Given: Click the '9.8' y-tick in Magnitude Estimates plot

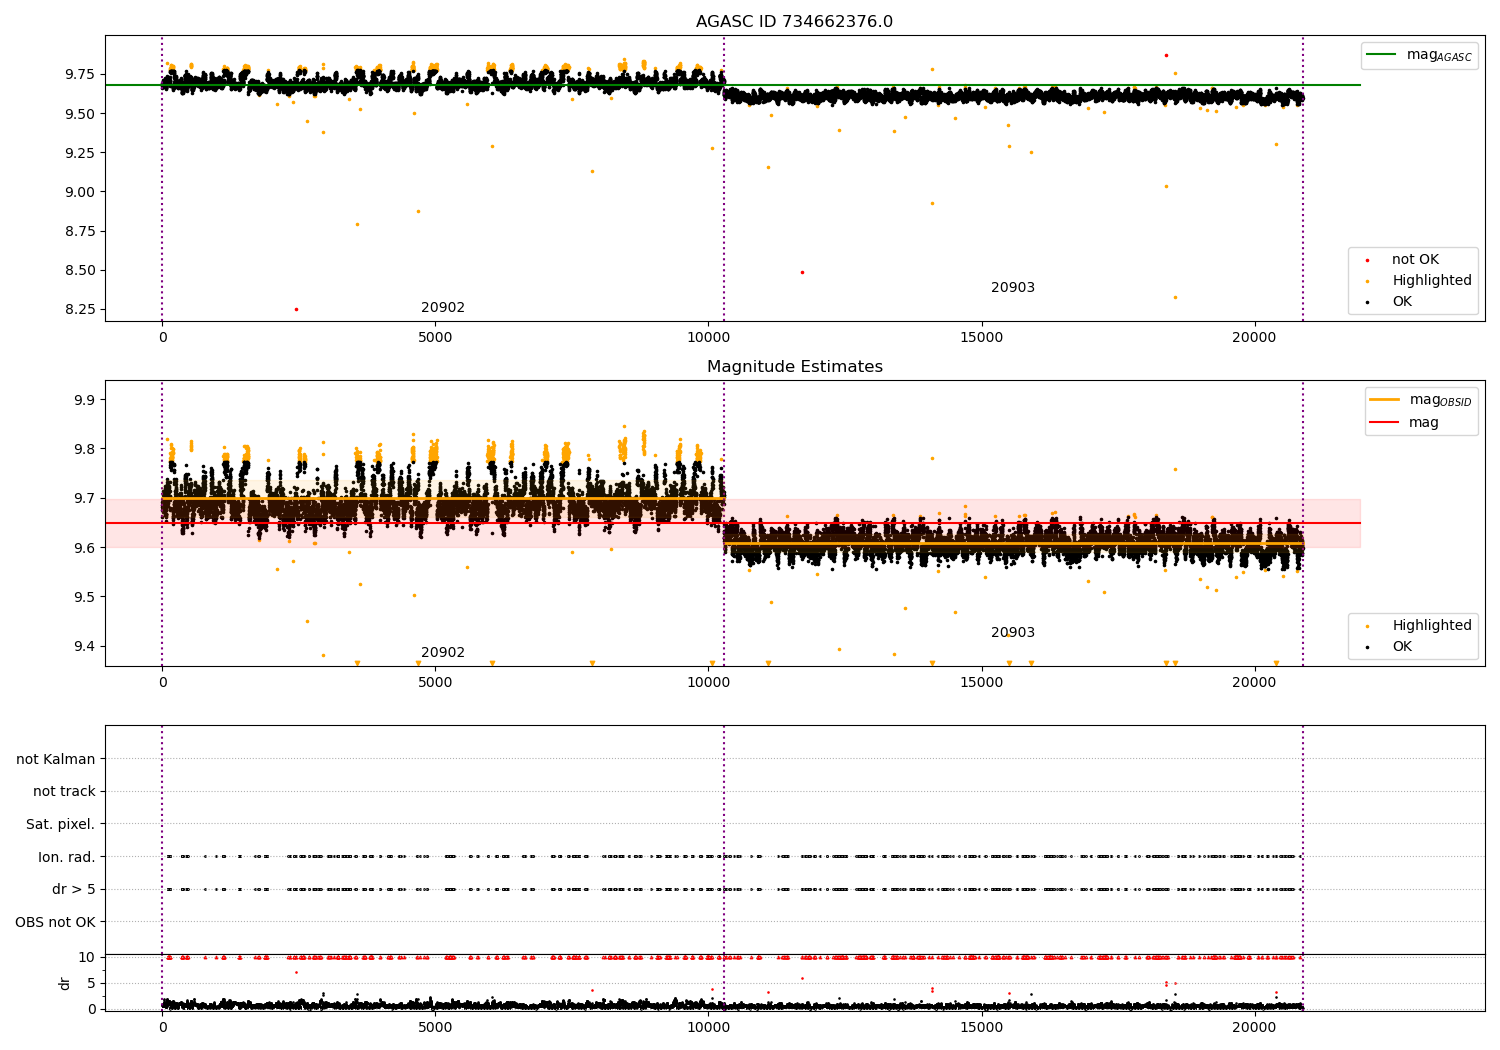Looking at the screenshot, I should coord(84,449).
